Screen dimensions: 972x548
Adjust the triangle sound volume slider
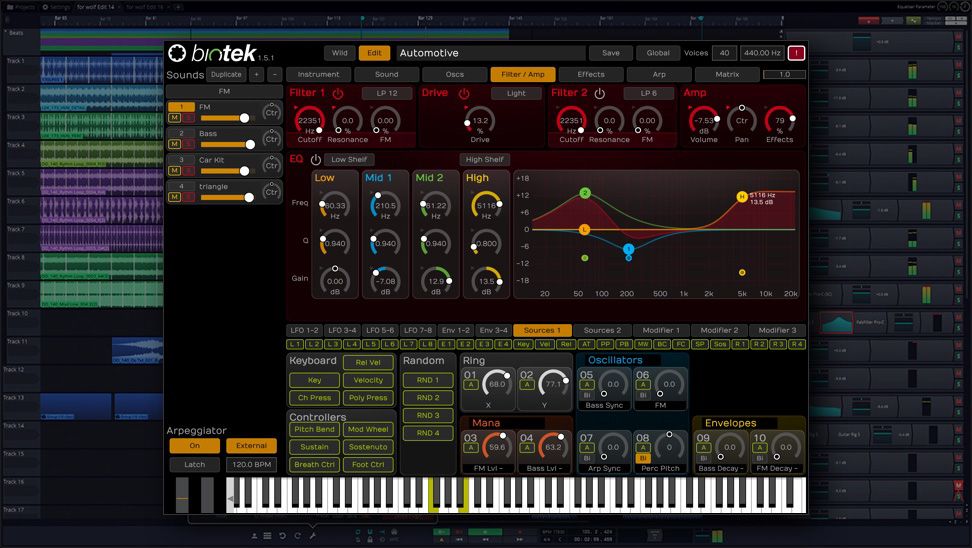[x=226, y=197]
